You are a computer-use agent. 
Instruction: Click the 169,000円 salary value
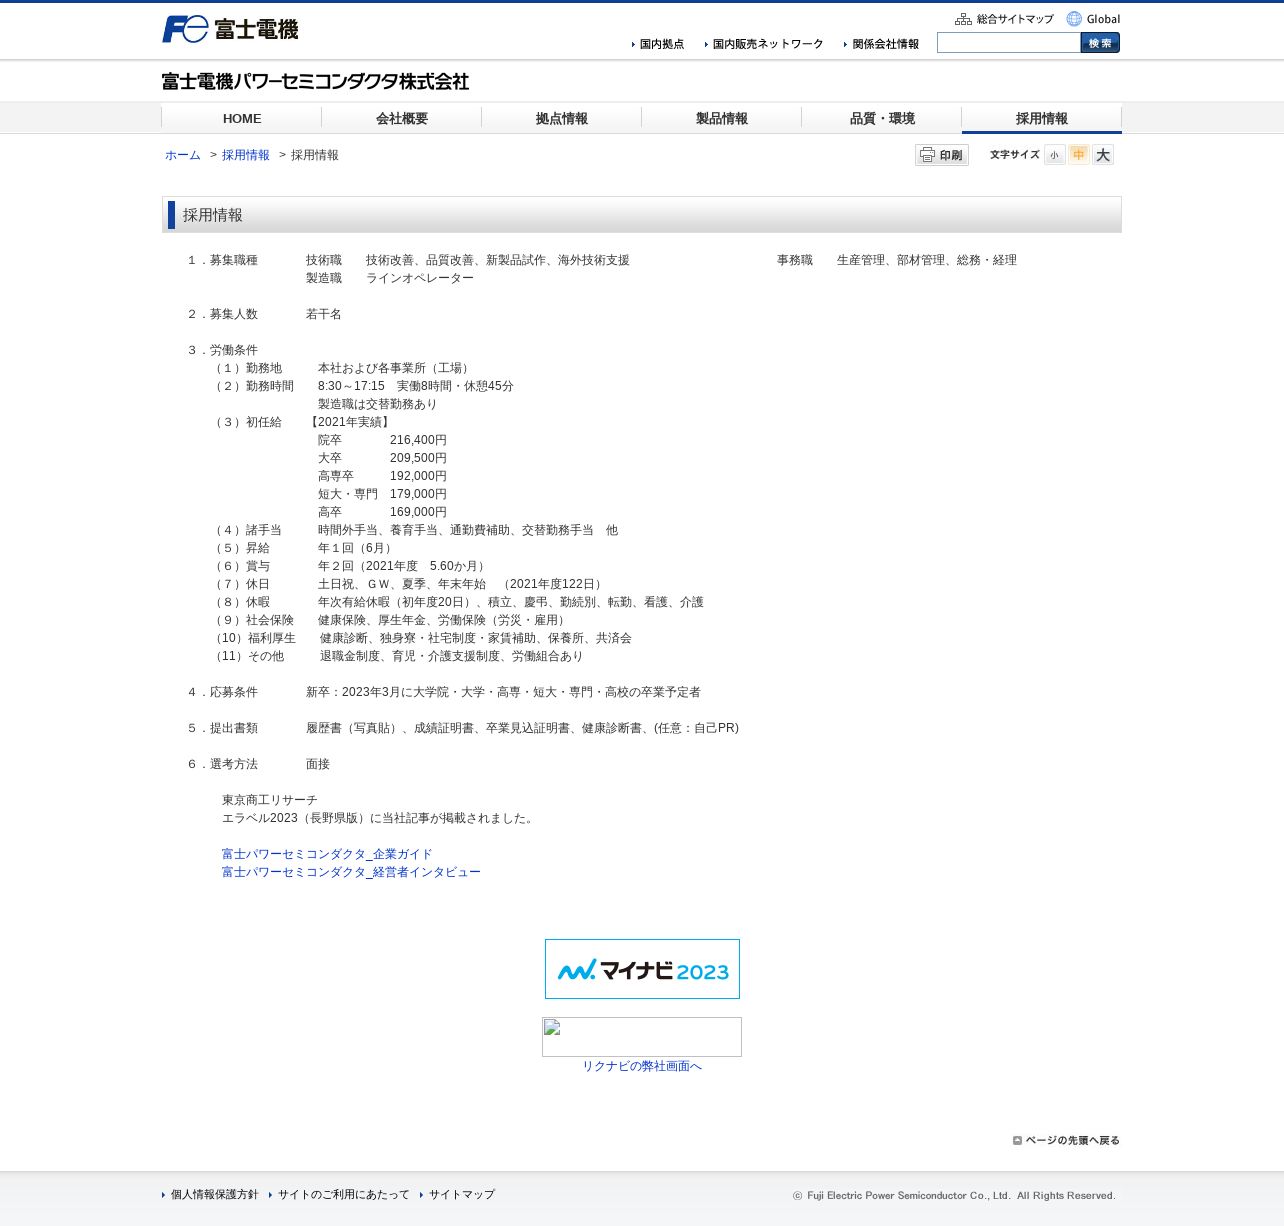click(418, 512)
